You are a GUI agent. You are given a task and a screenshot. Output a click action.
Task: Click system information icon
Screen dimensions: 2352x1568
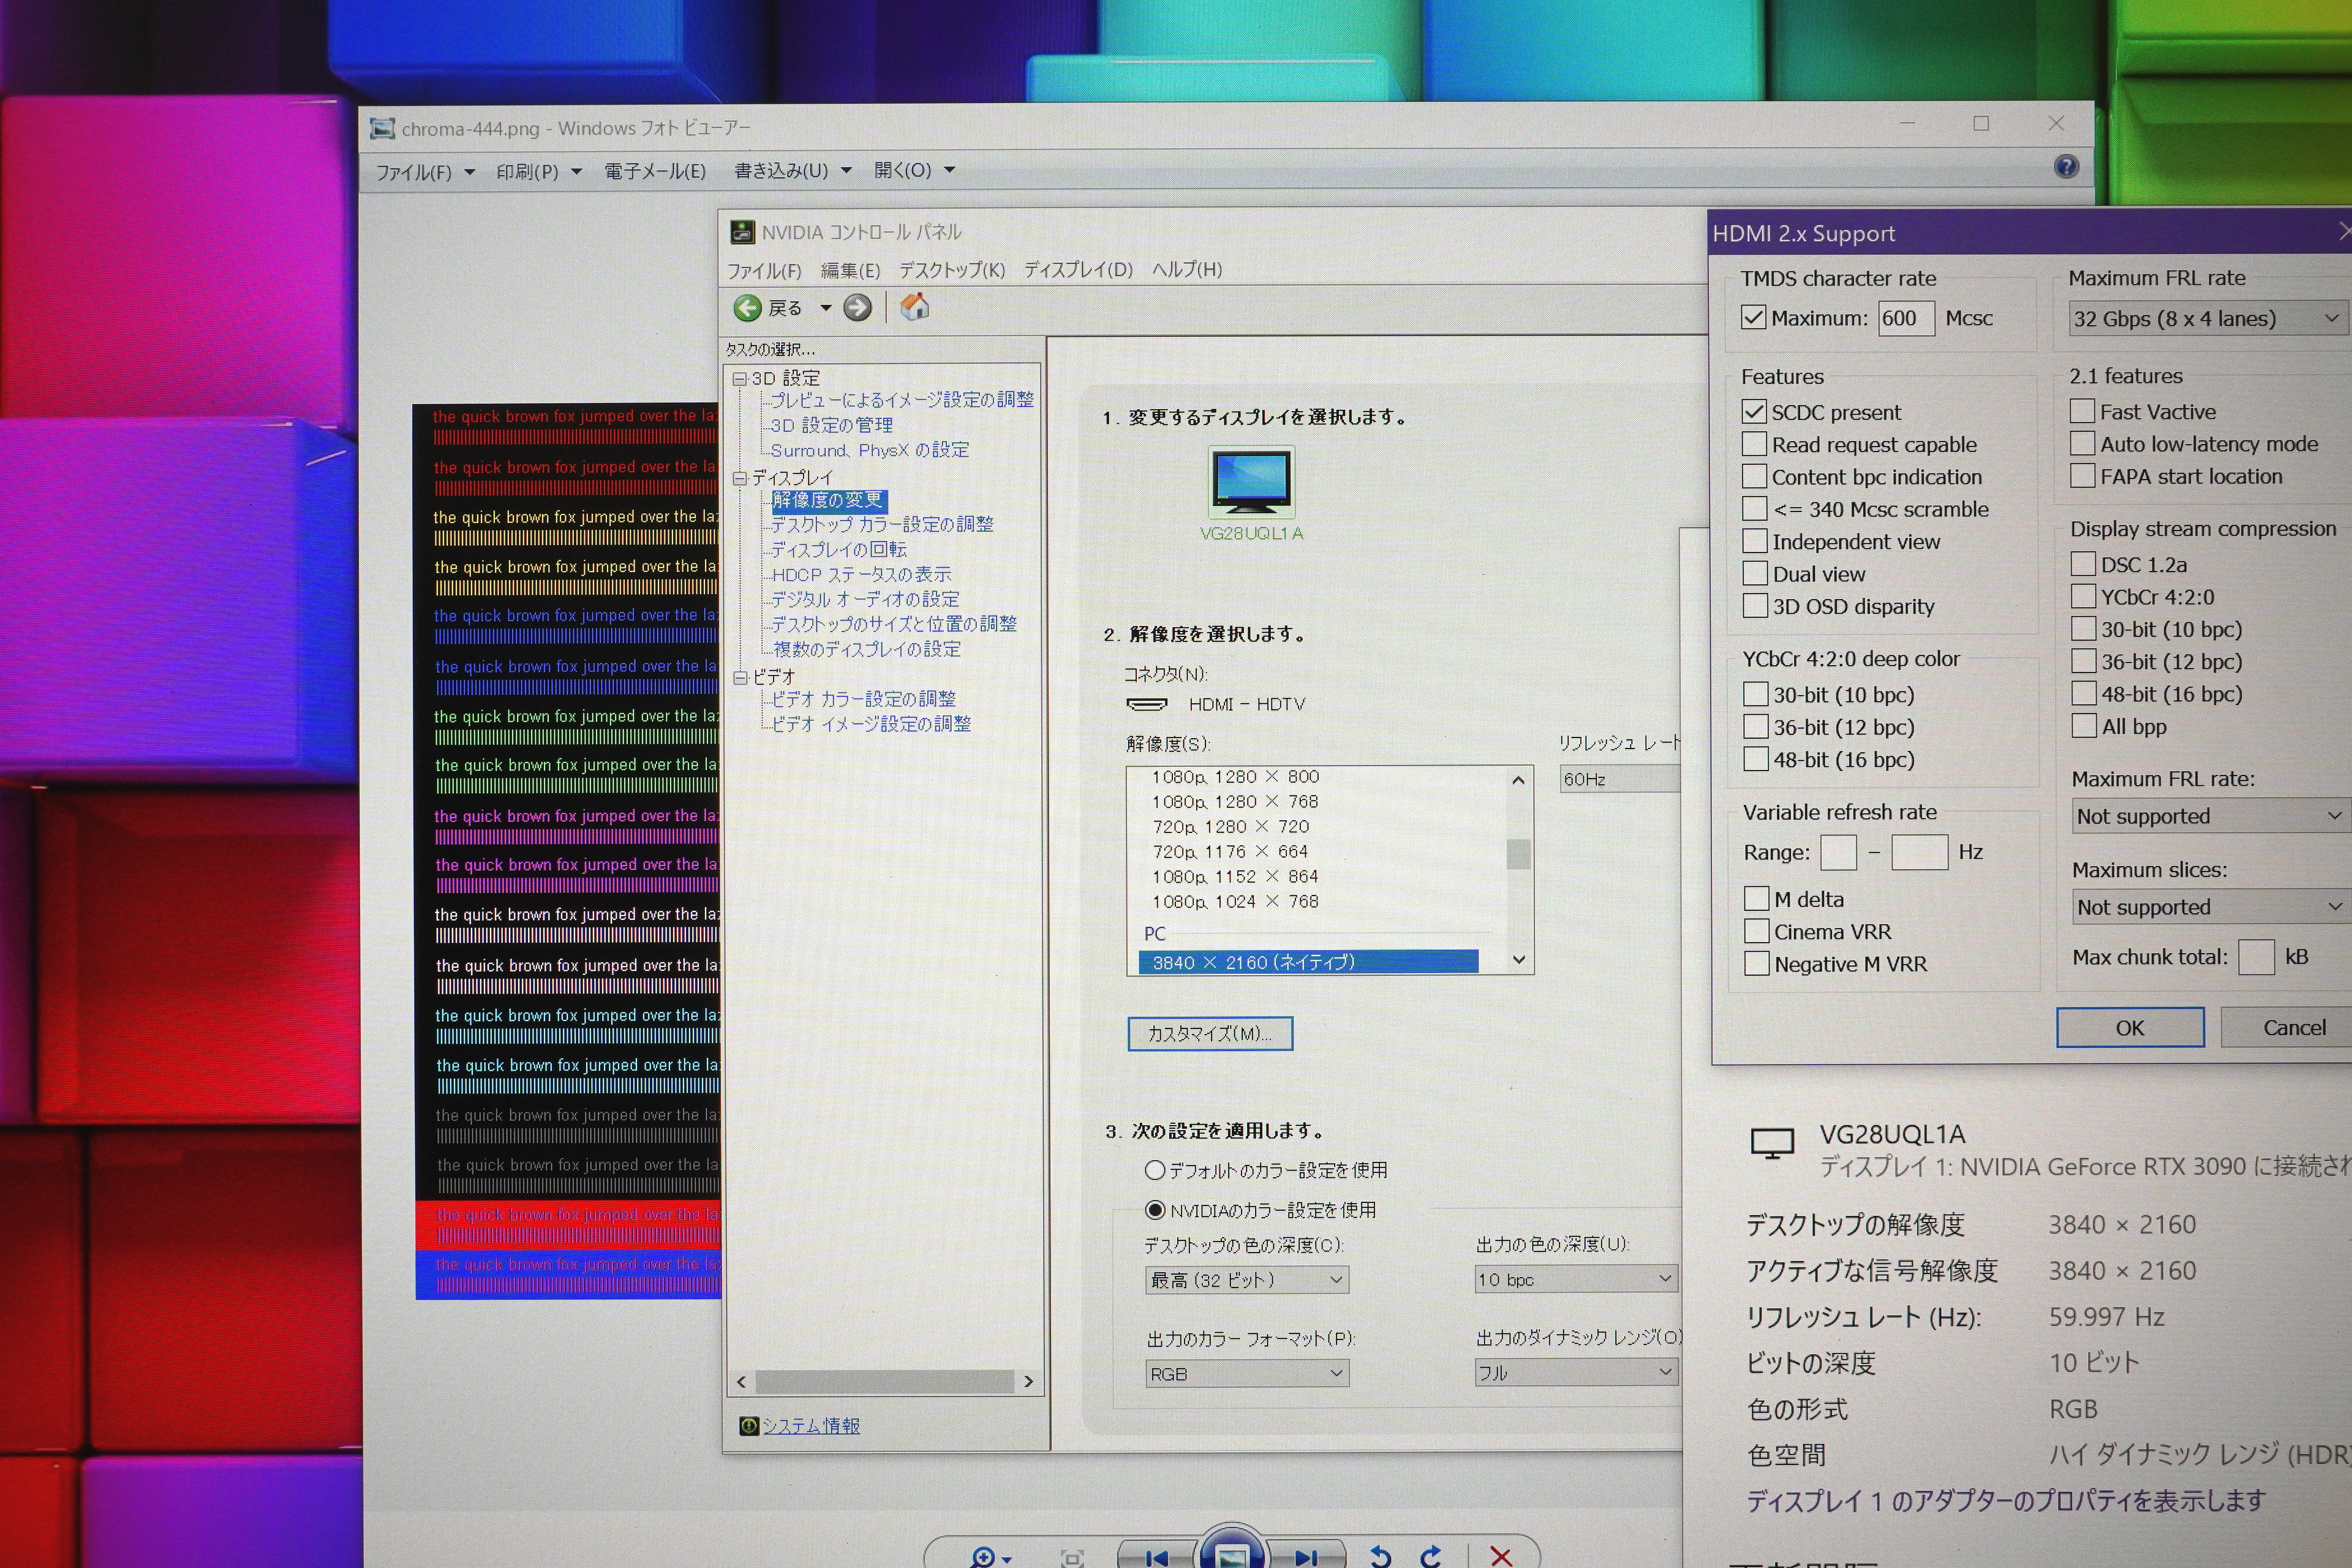pyautogui.click(x=748, y=1425)
